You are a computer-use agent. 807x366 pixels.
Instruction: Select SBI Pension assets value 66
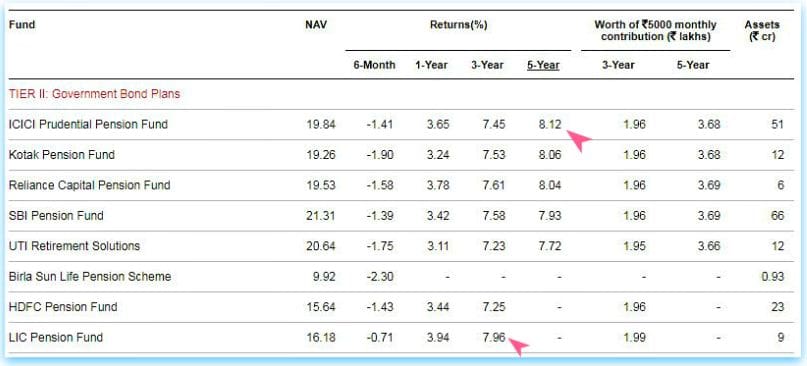[x=778, y=216]
